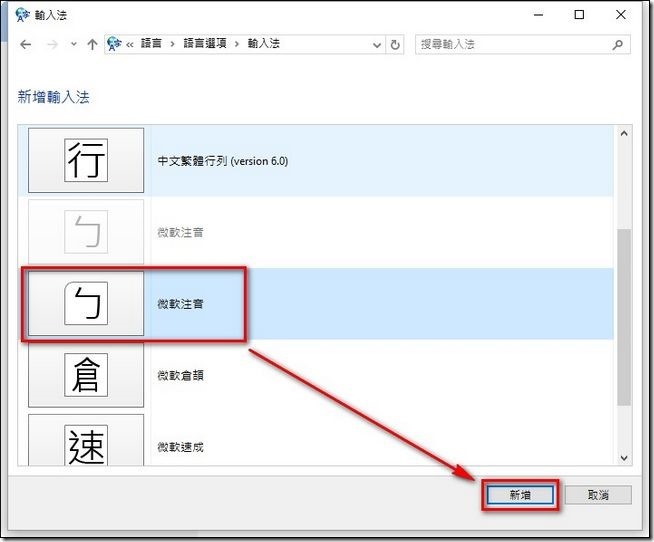Minimize the 輸入法 window

tap(538, 15)
